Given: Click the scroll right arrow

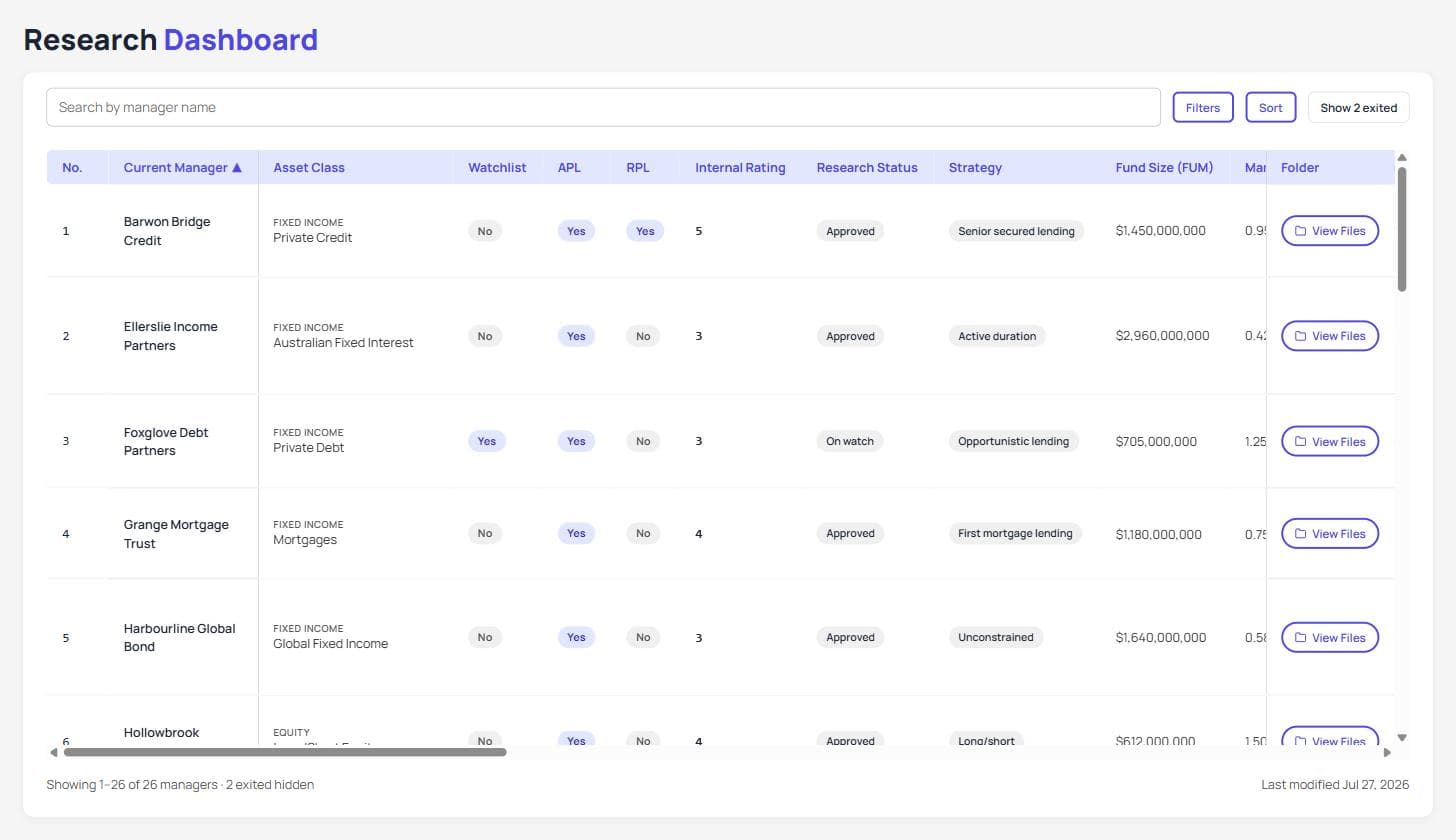Looking at the screenshot, I should (1387, 752).
